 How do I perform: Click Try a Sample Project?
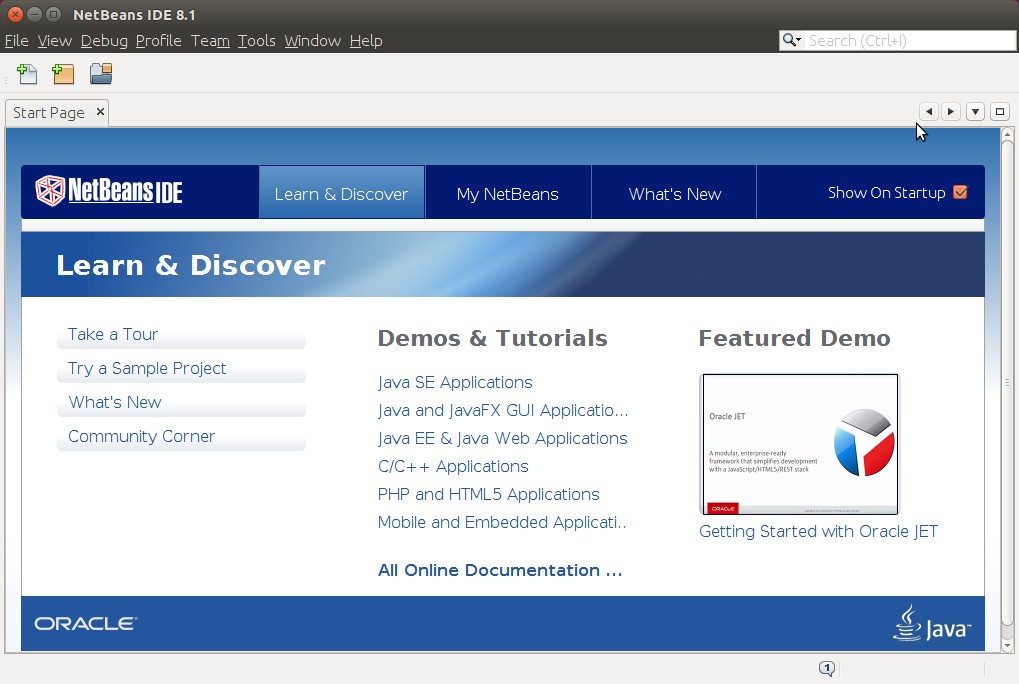tap(181, 369)
